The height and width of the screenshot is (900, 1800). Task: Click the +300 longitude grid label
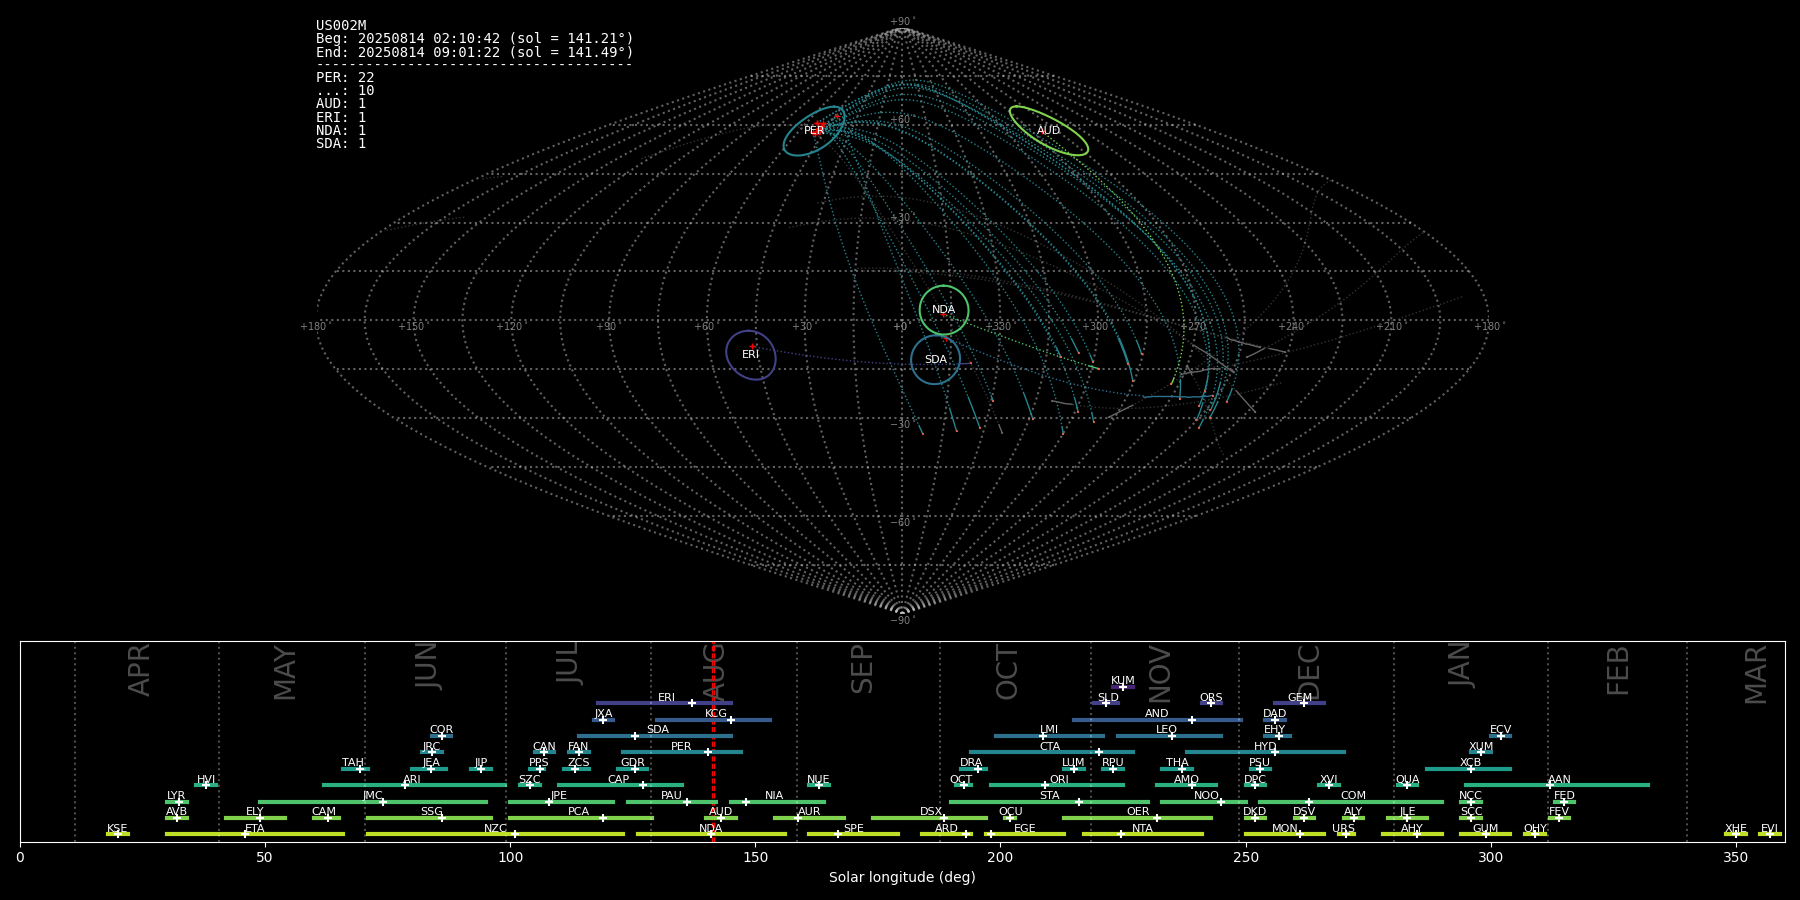coord(1095,327)
